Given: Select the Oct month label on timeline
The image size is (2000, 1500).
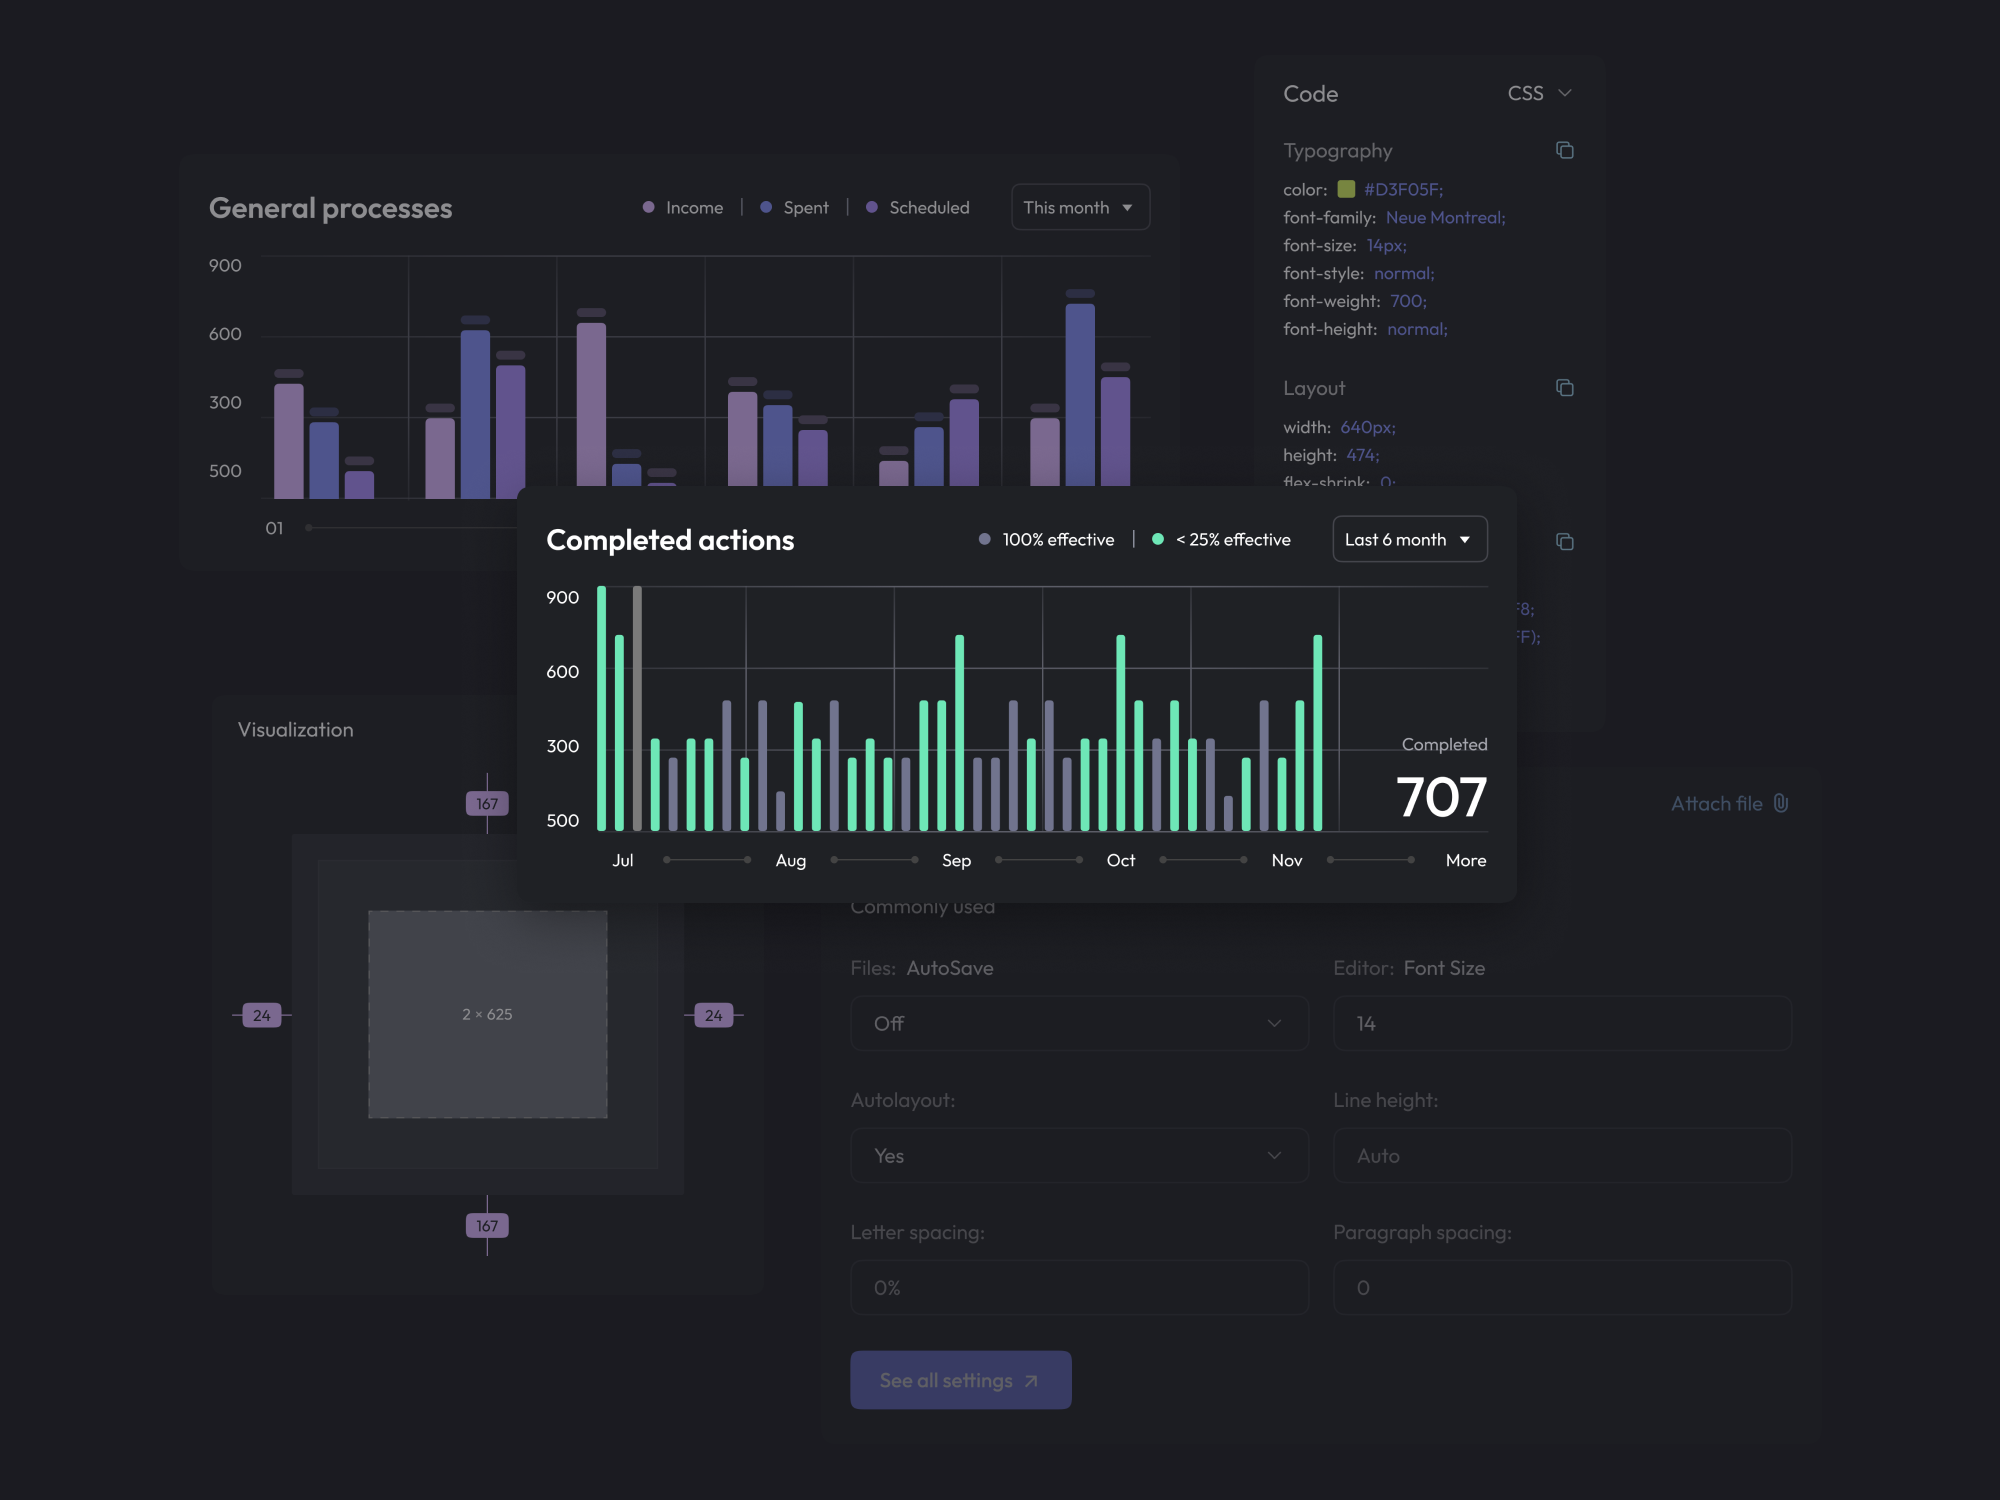Looking at the screenshot, I should (x=1120, y=860).
